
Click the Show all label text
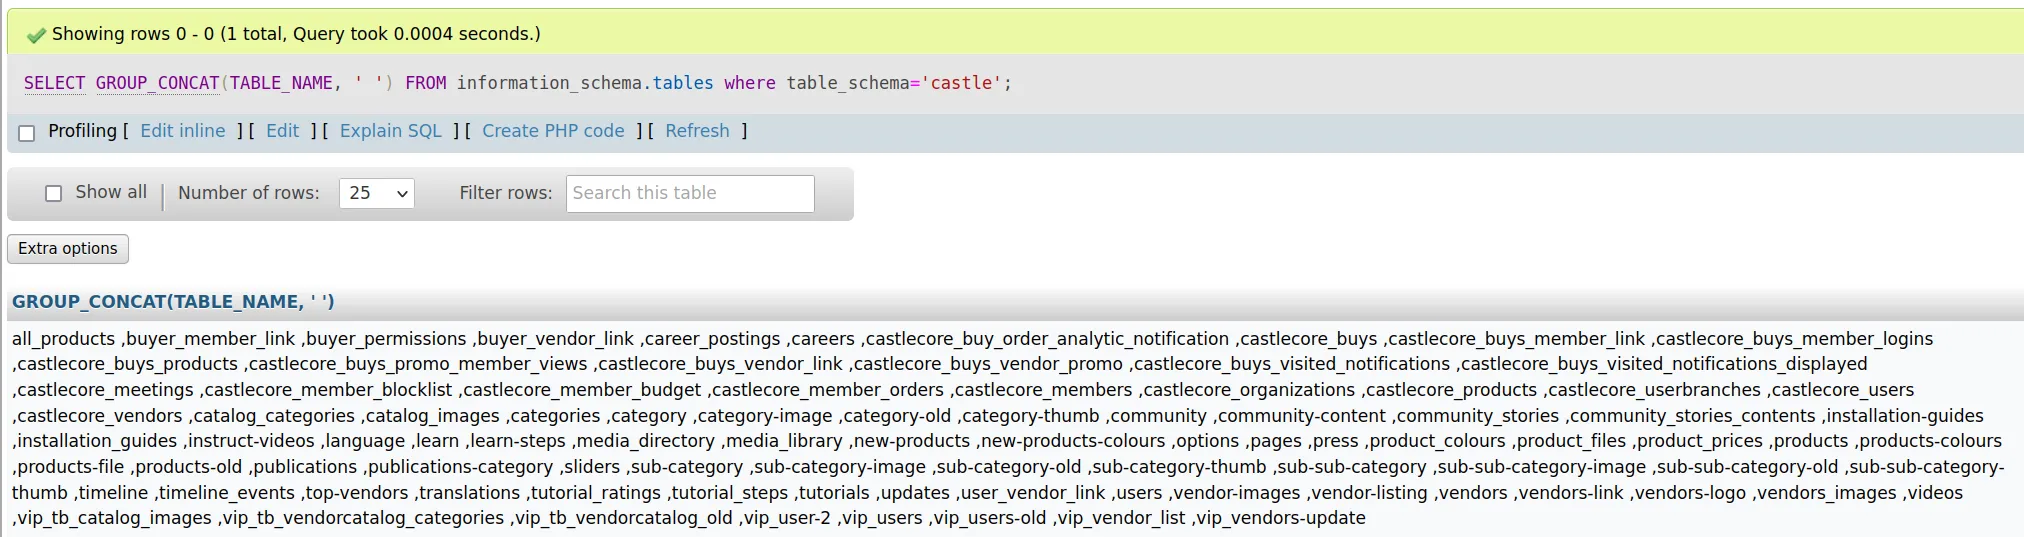coord(111,192)
